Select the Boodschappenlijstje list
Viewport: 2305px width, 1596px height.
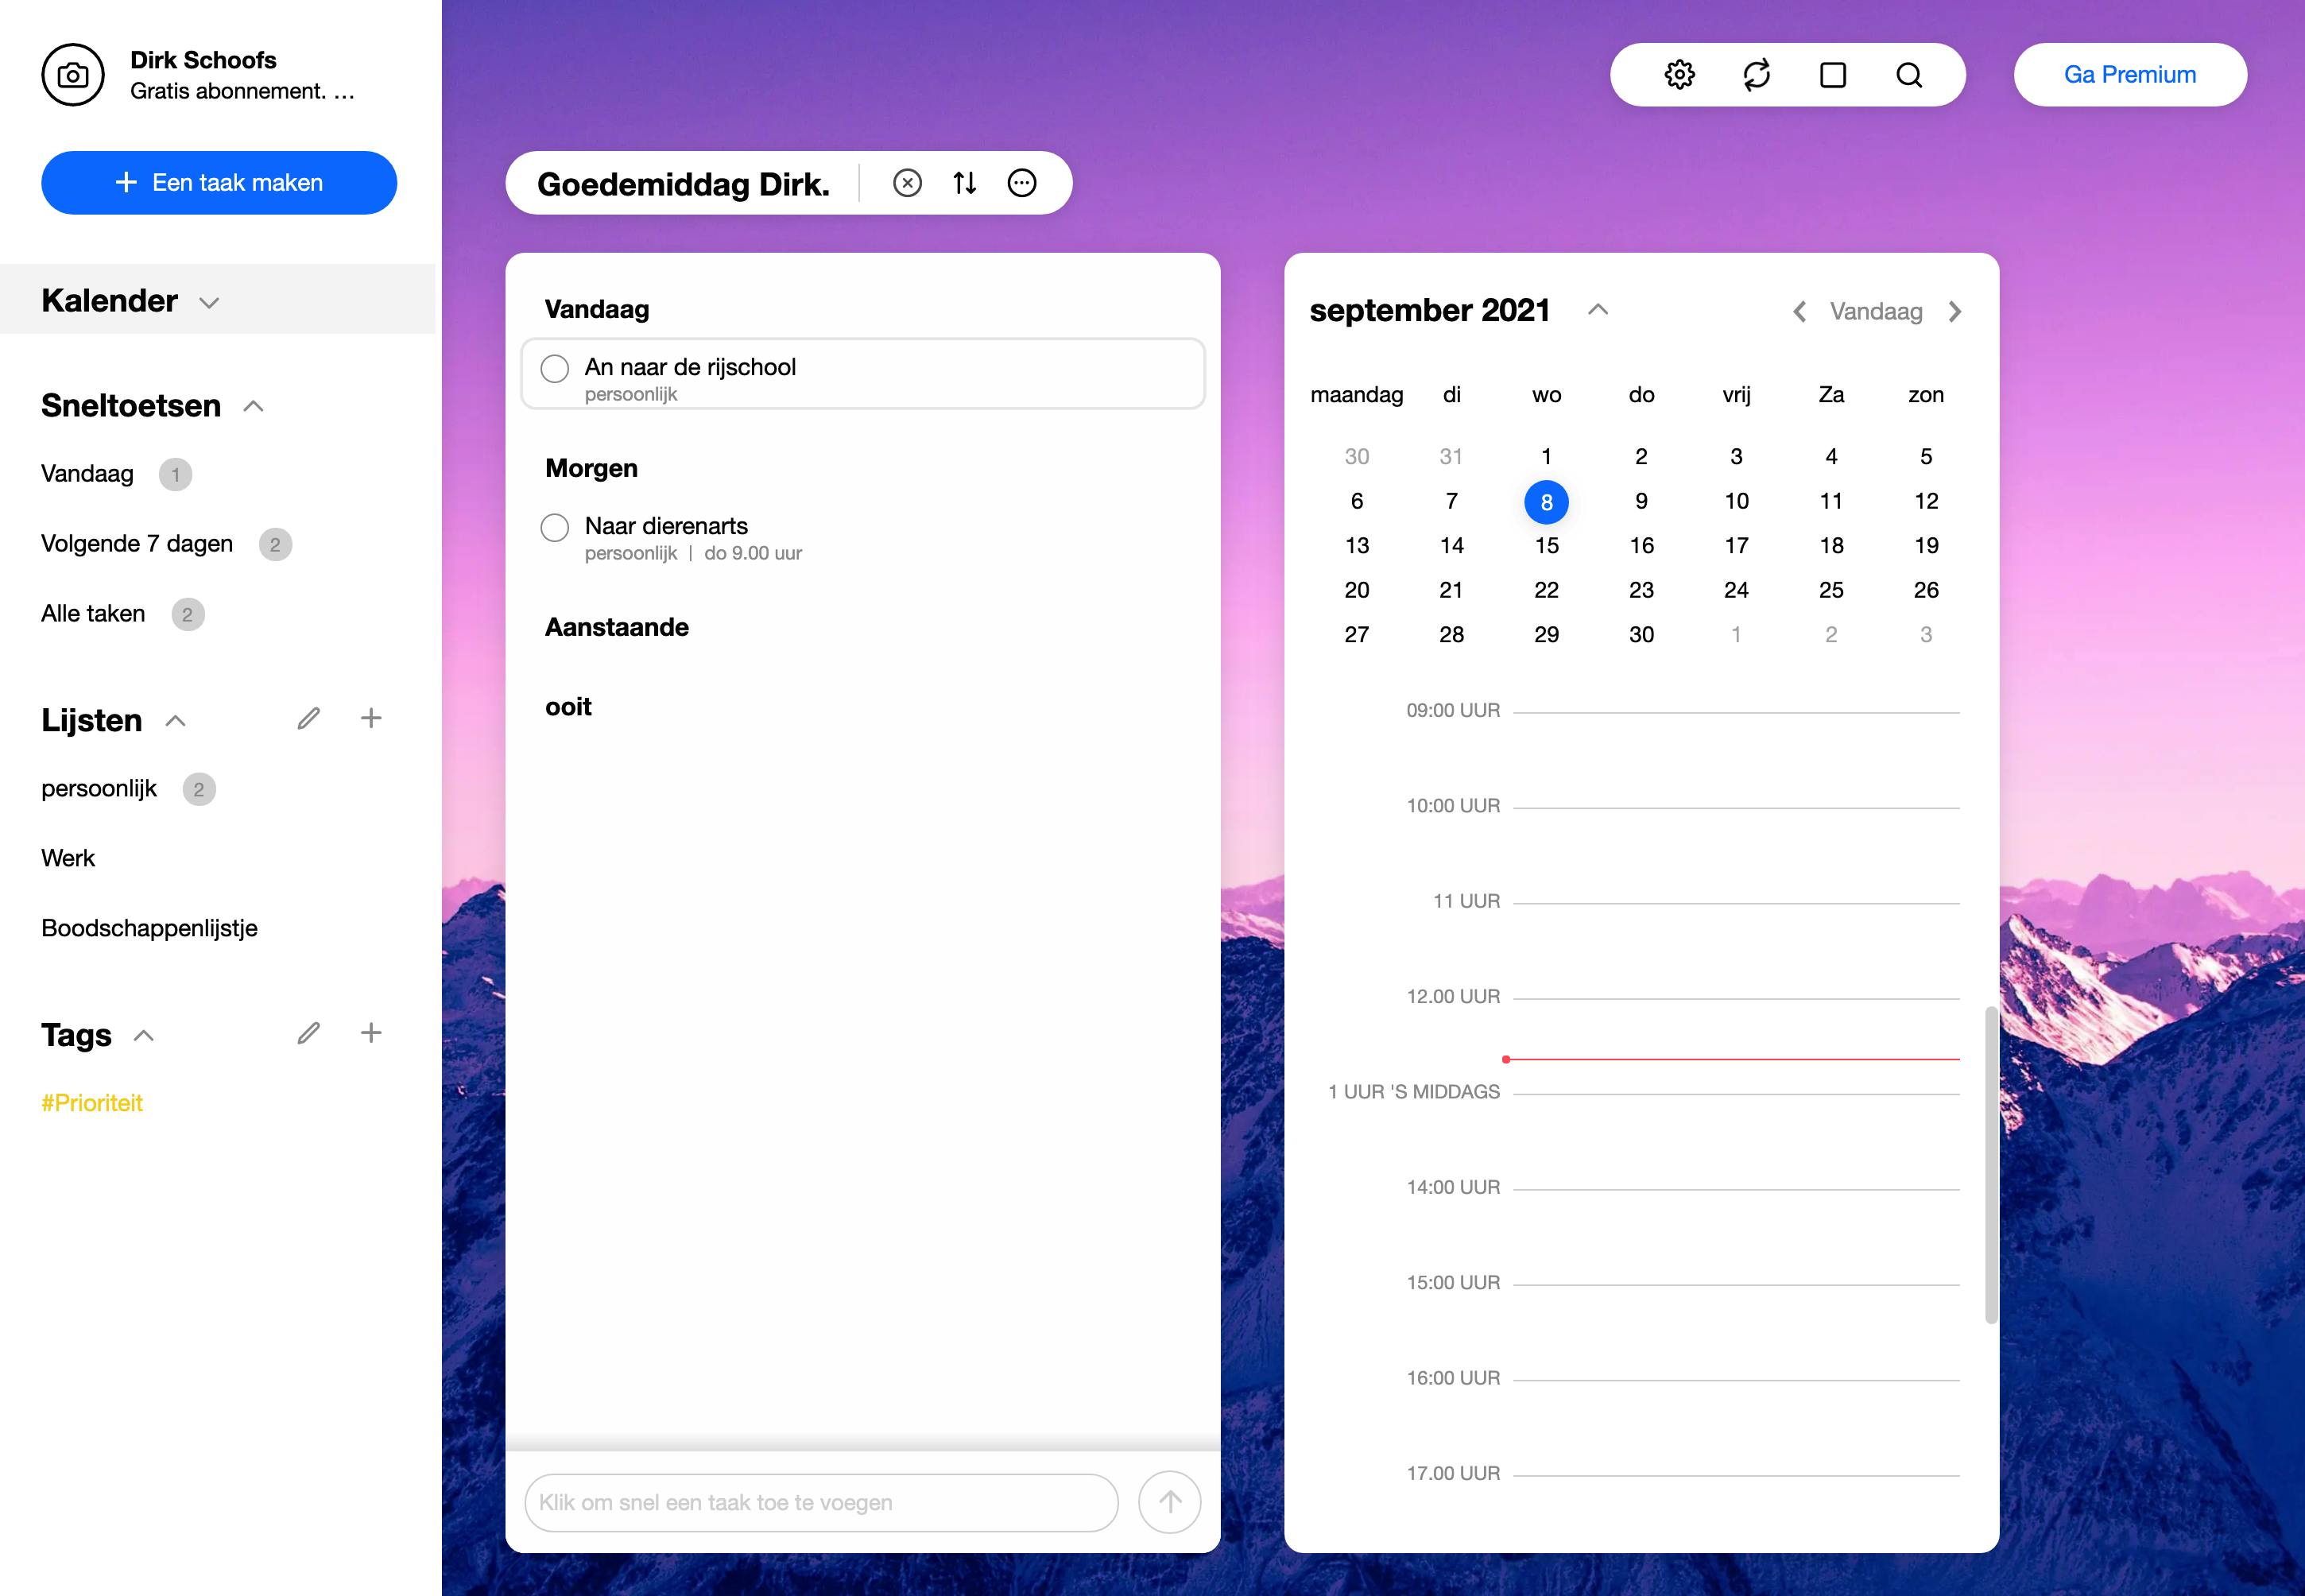click(x=149, y=928)
